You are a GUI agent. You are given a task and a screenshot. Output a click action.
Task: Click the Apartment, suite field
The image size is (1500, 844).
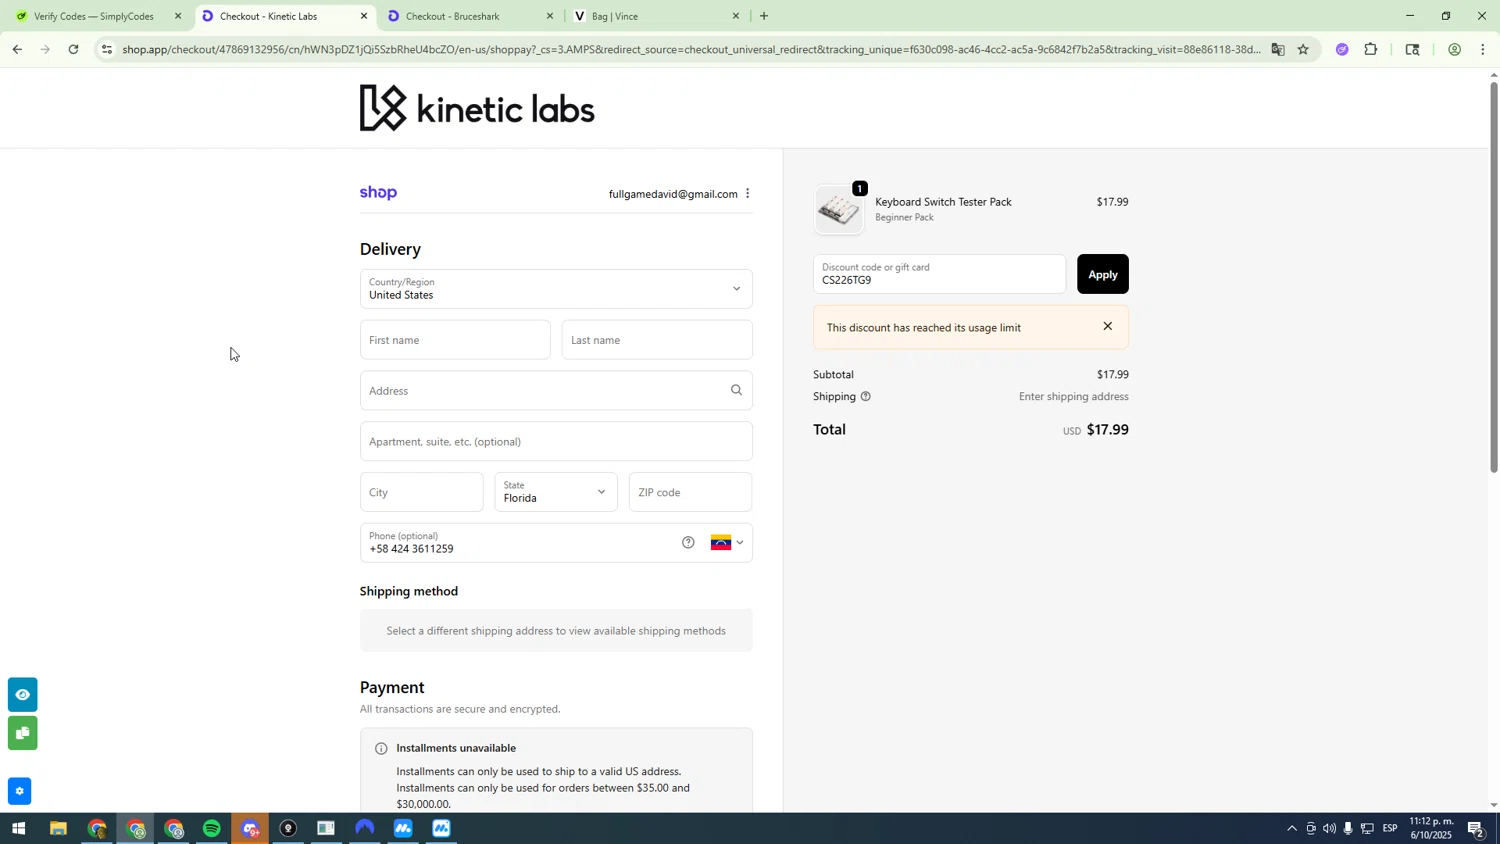556,441
